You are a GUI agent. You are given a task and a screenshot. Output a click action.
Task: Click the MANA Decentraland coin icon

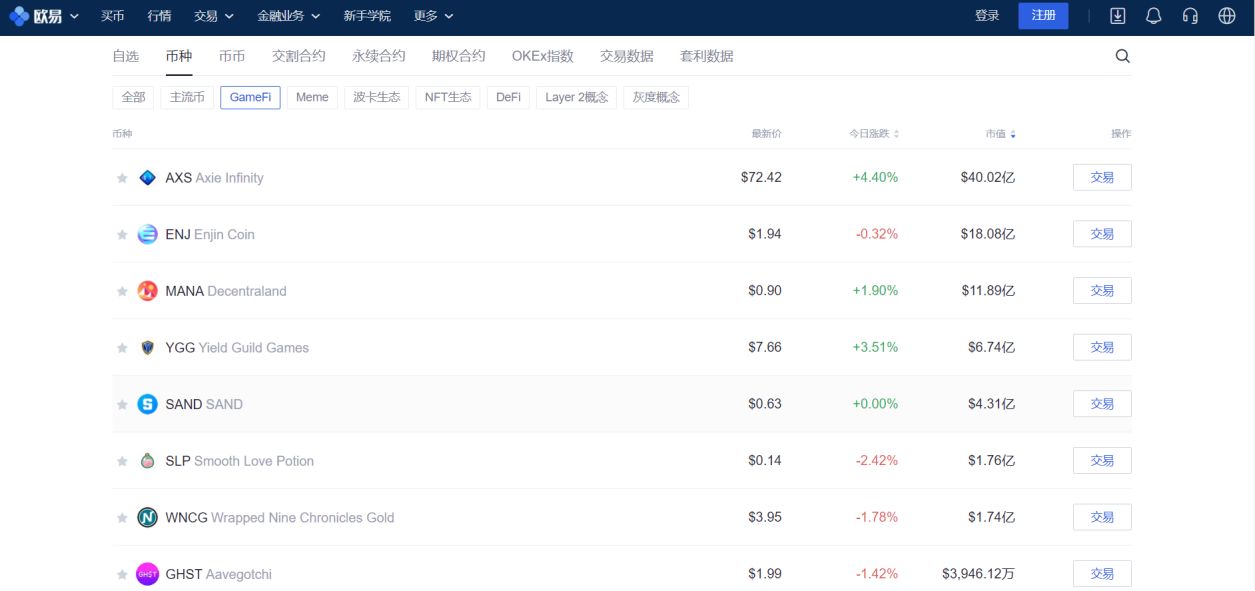pyautogui.click(x=147, y=291)
